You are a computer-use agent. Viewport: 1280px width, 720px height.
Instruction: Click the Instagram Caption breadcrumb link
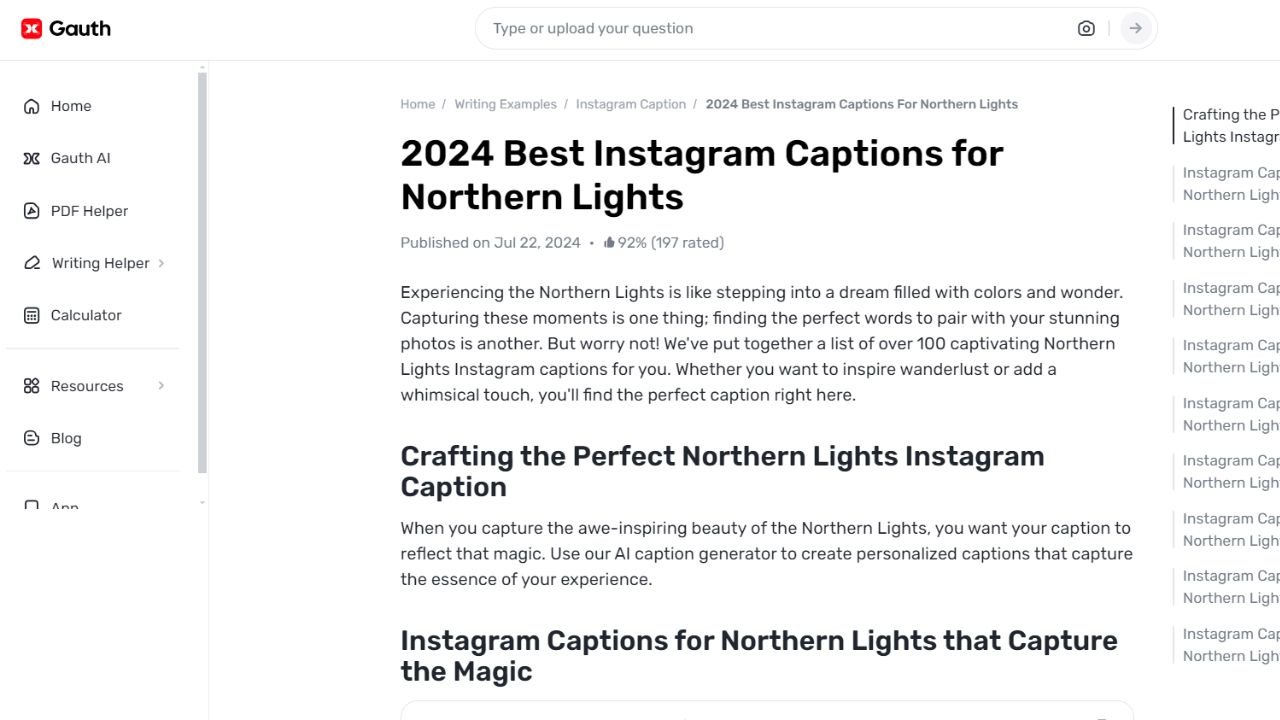(x=630, y=103)
